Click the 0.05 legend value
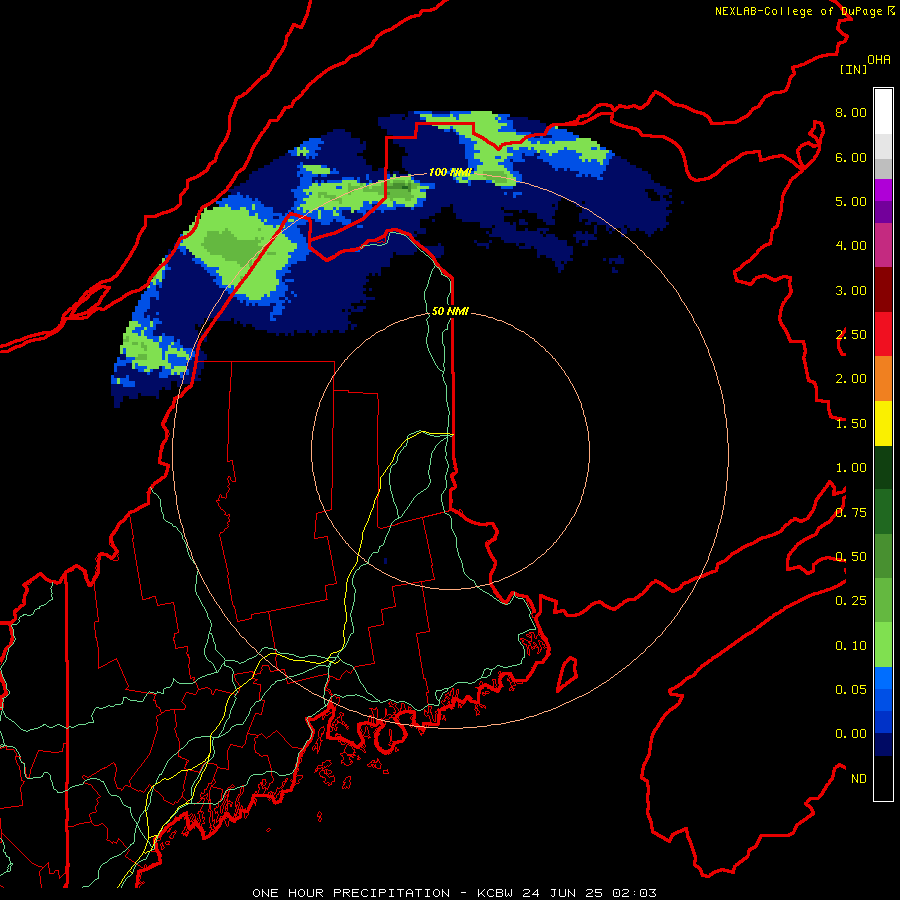900x900 pixels. (x=851, y=690)
